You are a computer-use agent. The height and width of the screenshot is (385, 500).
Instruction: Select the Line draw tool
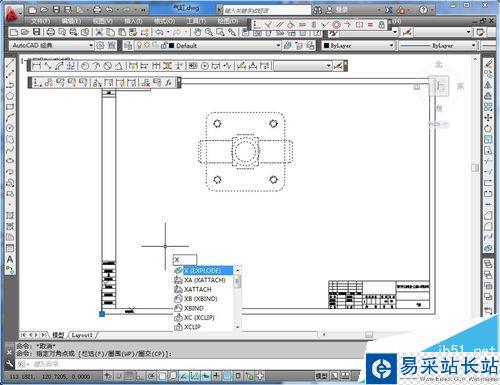coord(10,64)
